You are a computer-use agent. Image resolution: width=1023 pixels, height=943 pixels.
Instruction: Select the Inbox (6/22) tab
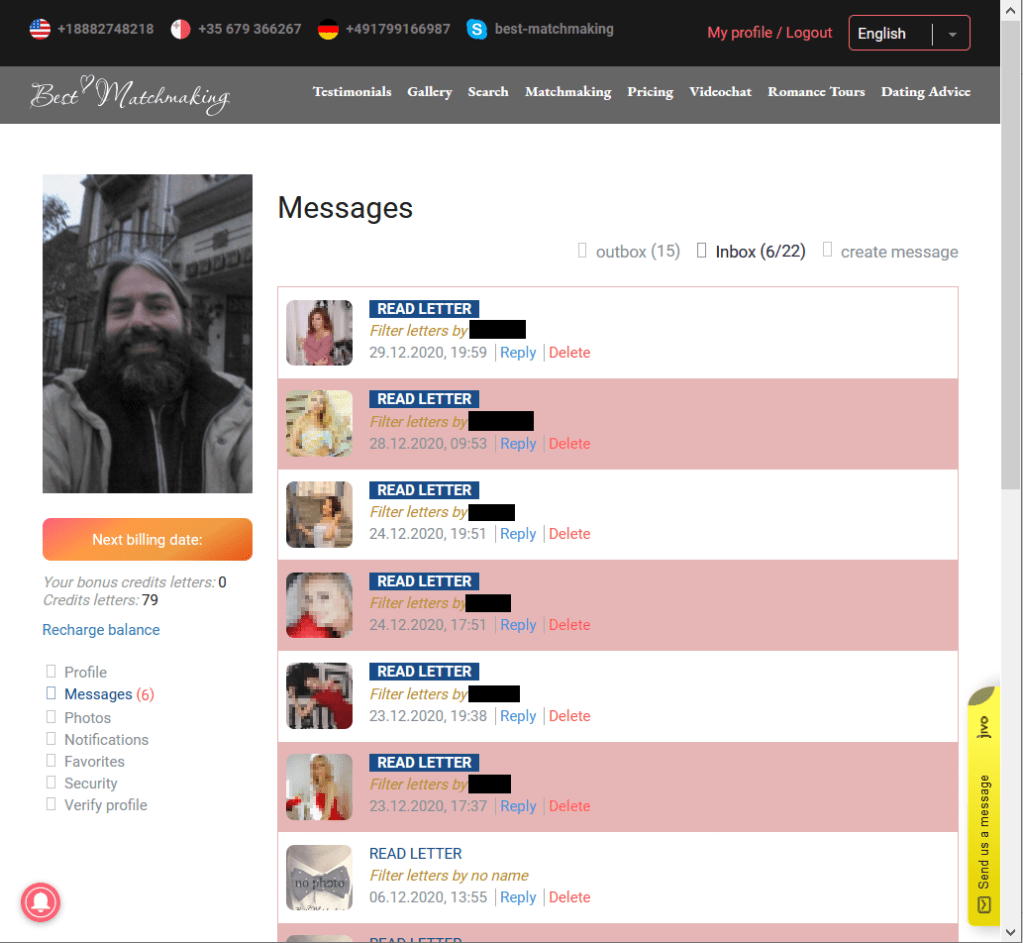pos(759,252)
